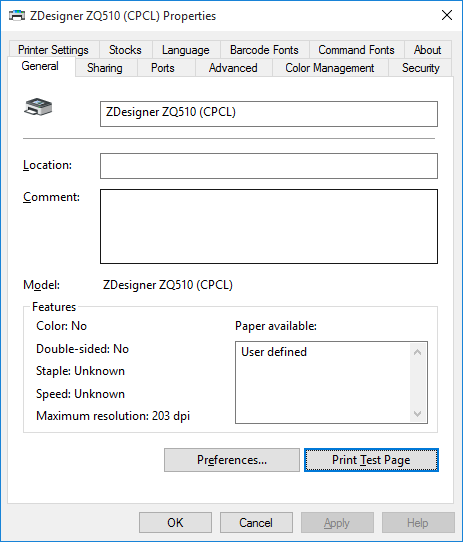Switch to the Printer Settings tab
This screenshot has width=463, height=542.
pos(53,50)
